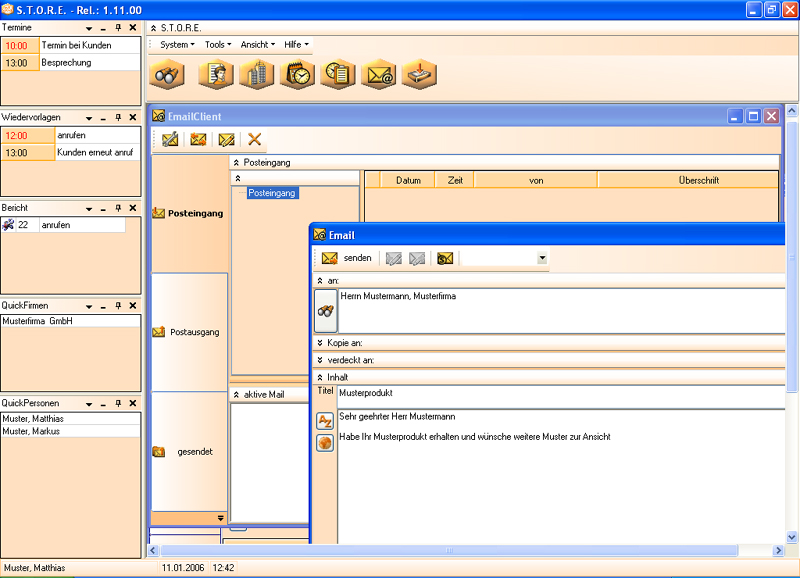Click the senden button label
Image resolution: width=800 pixels, height=578 pixels.
click(357, 258)
